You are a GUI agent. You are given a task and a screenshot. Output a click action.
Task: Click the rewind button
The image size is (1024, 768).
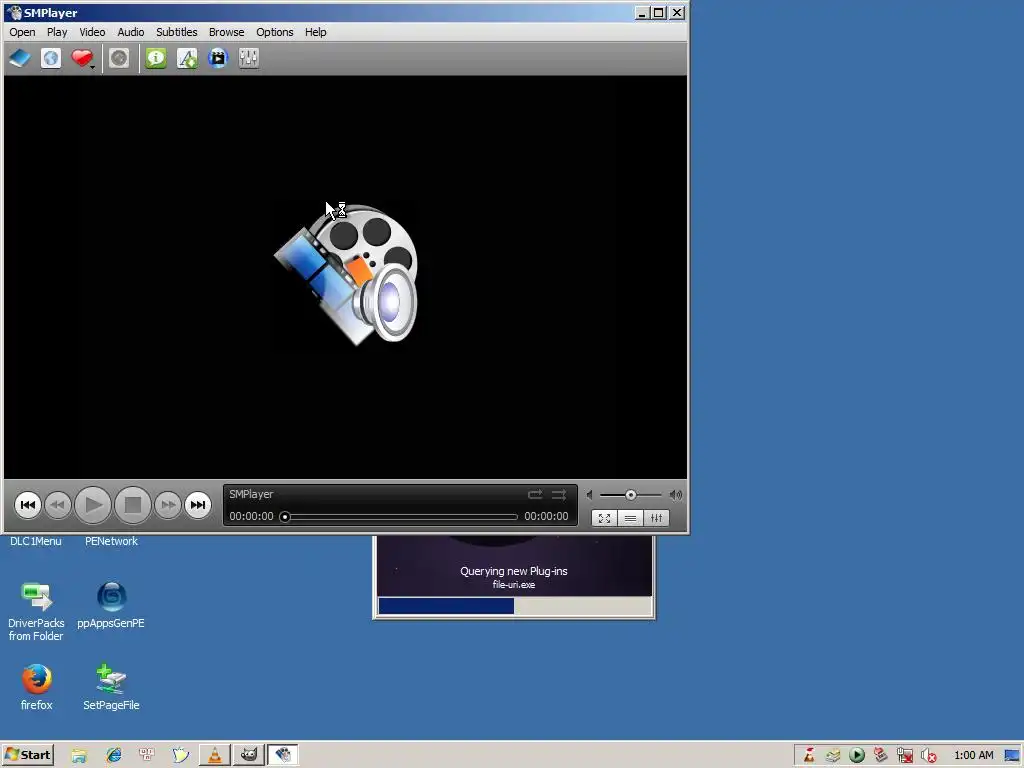pyautogui.click(x=57, y=505)
